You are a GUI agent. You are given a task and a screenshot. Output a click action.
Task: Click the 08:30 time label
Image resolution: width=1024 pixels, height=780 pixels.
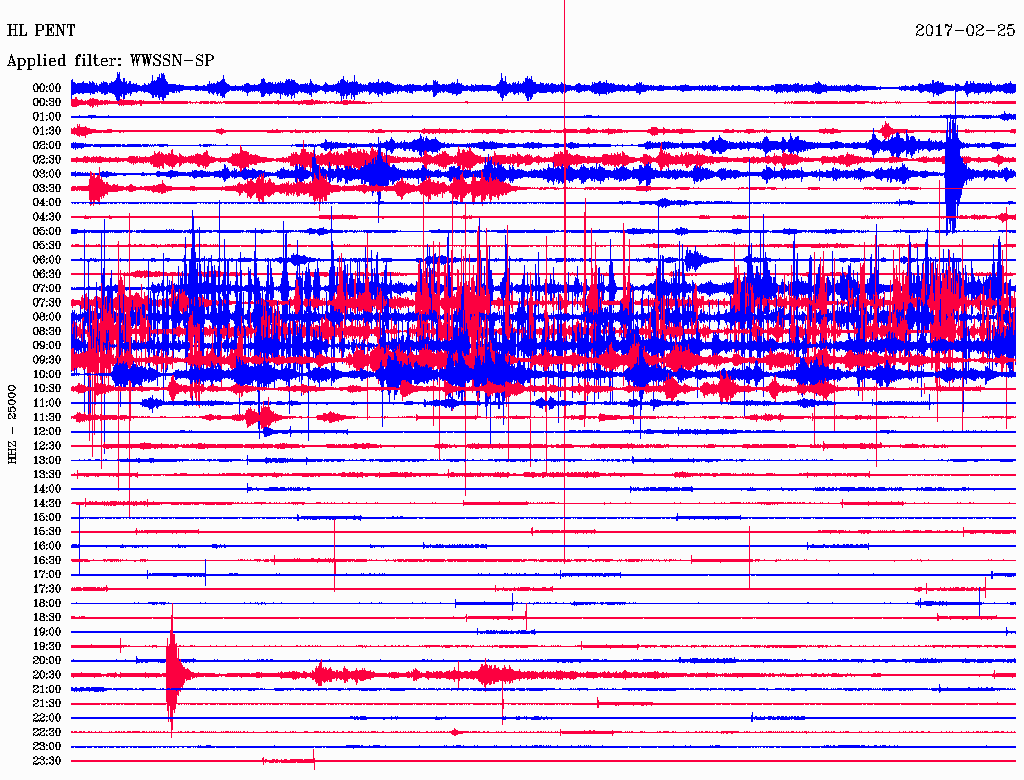coord(47,331)
